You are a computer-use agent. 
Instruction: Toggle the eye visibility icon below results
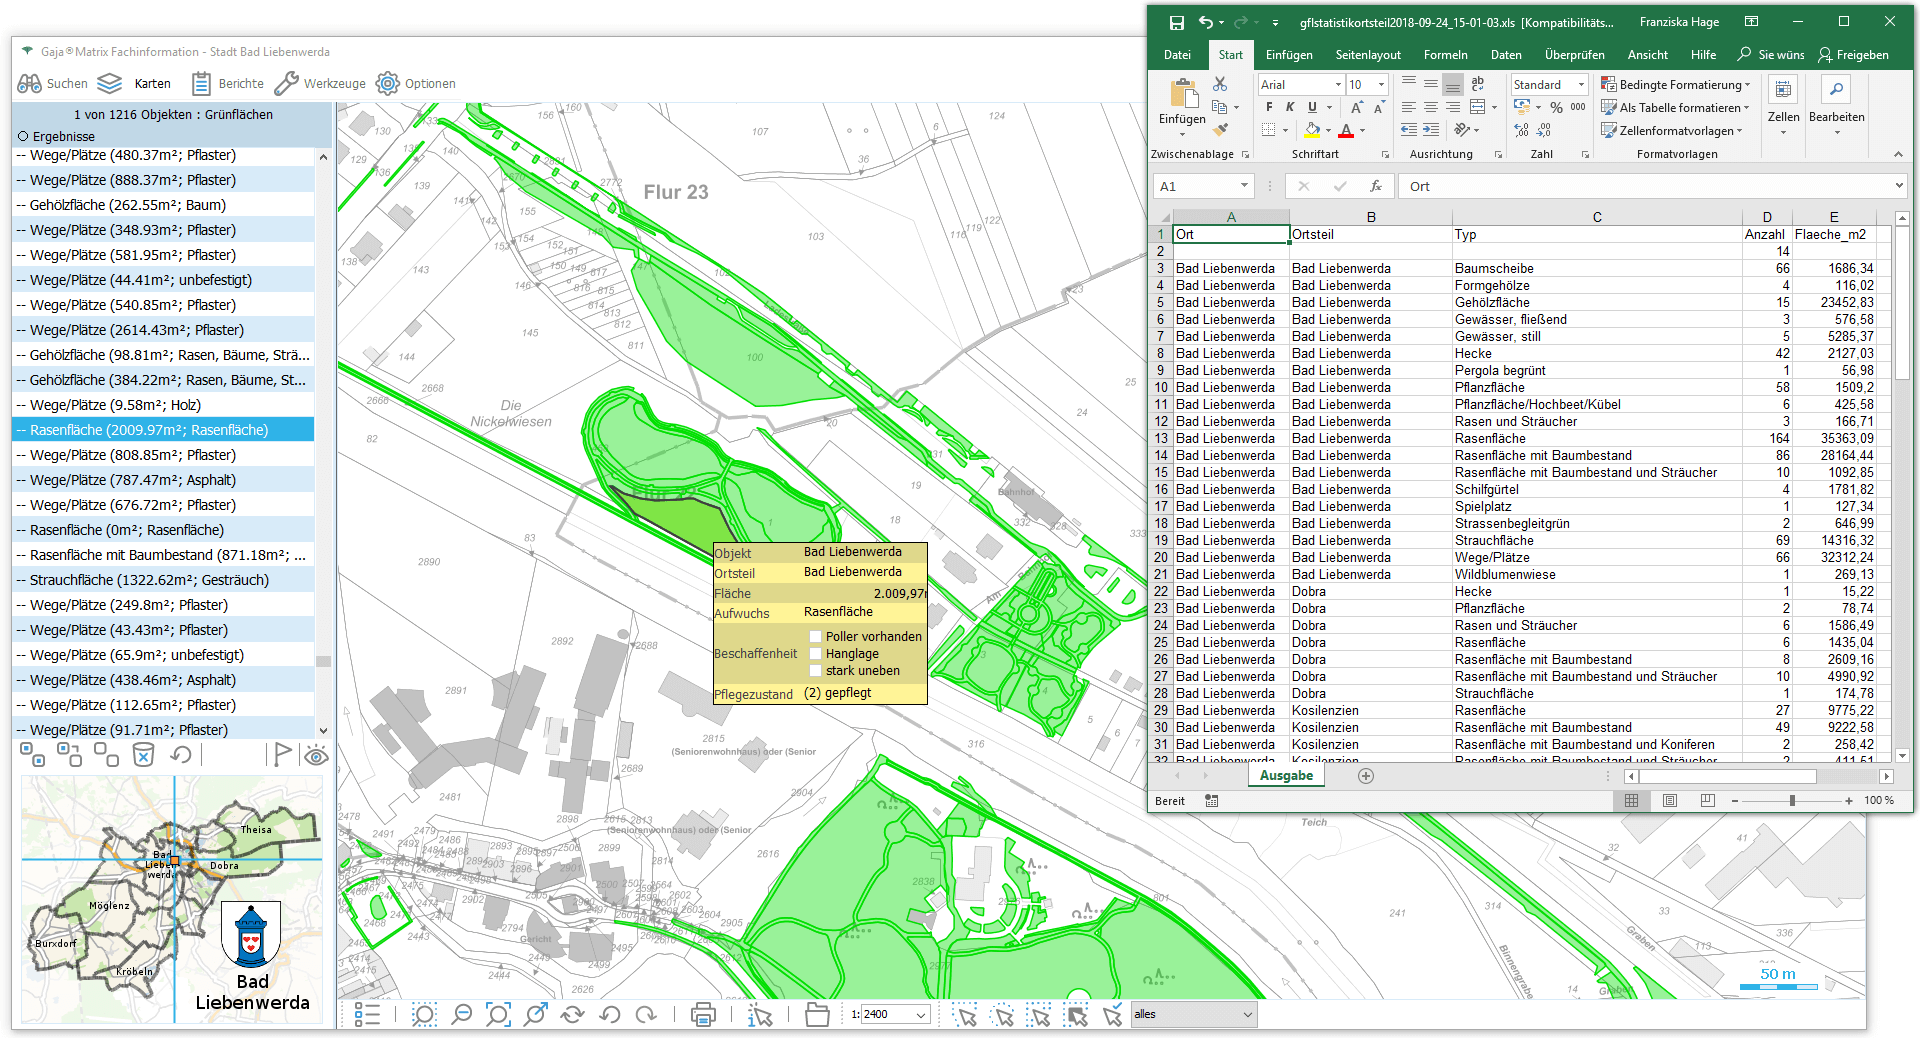(316, 755)
